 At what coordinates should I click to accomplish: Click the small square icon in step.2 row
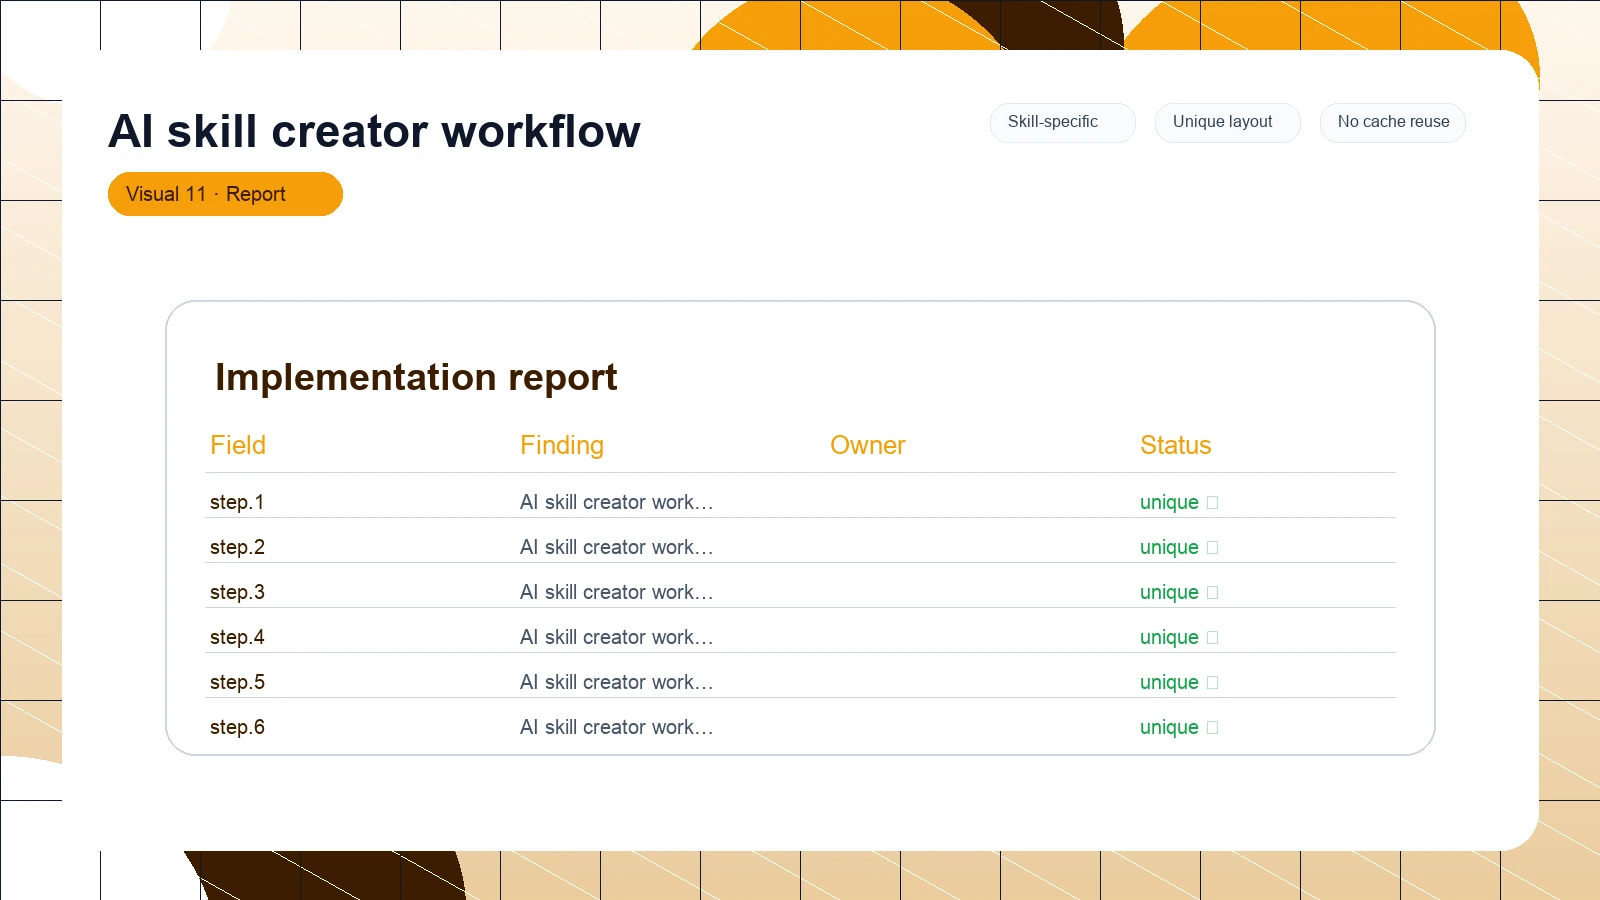(x=1213, y=548)
